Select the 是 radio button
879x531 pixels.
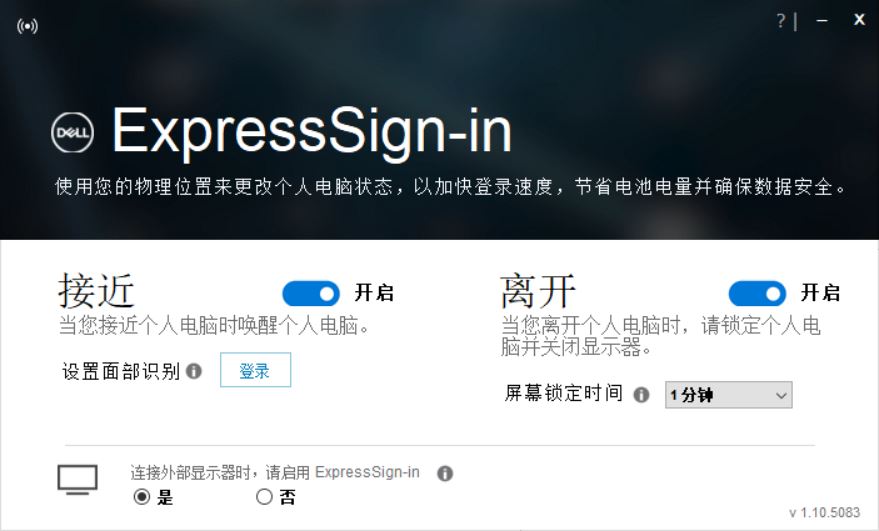(142, 497)
